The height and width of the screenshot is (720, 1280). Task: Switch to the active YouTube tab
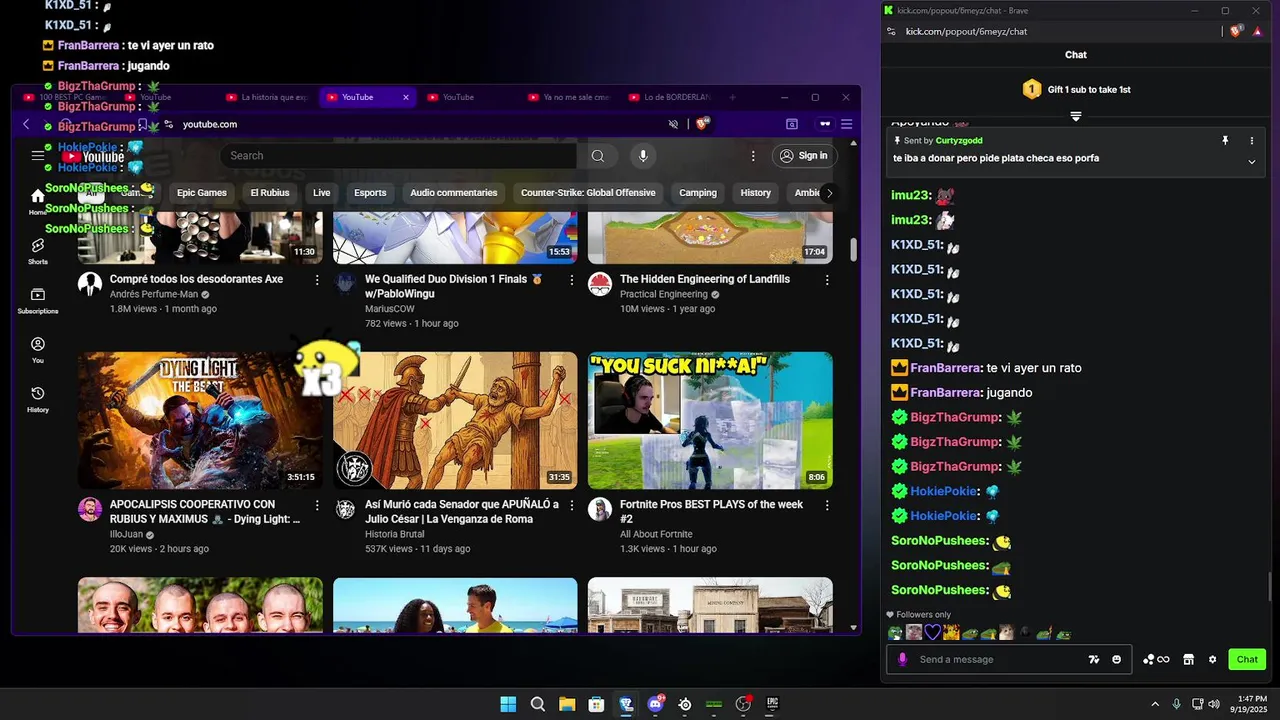tap(366, 97)
